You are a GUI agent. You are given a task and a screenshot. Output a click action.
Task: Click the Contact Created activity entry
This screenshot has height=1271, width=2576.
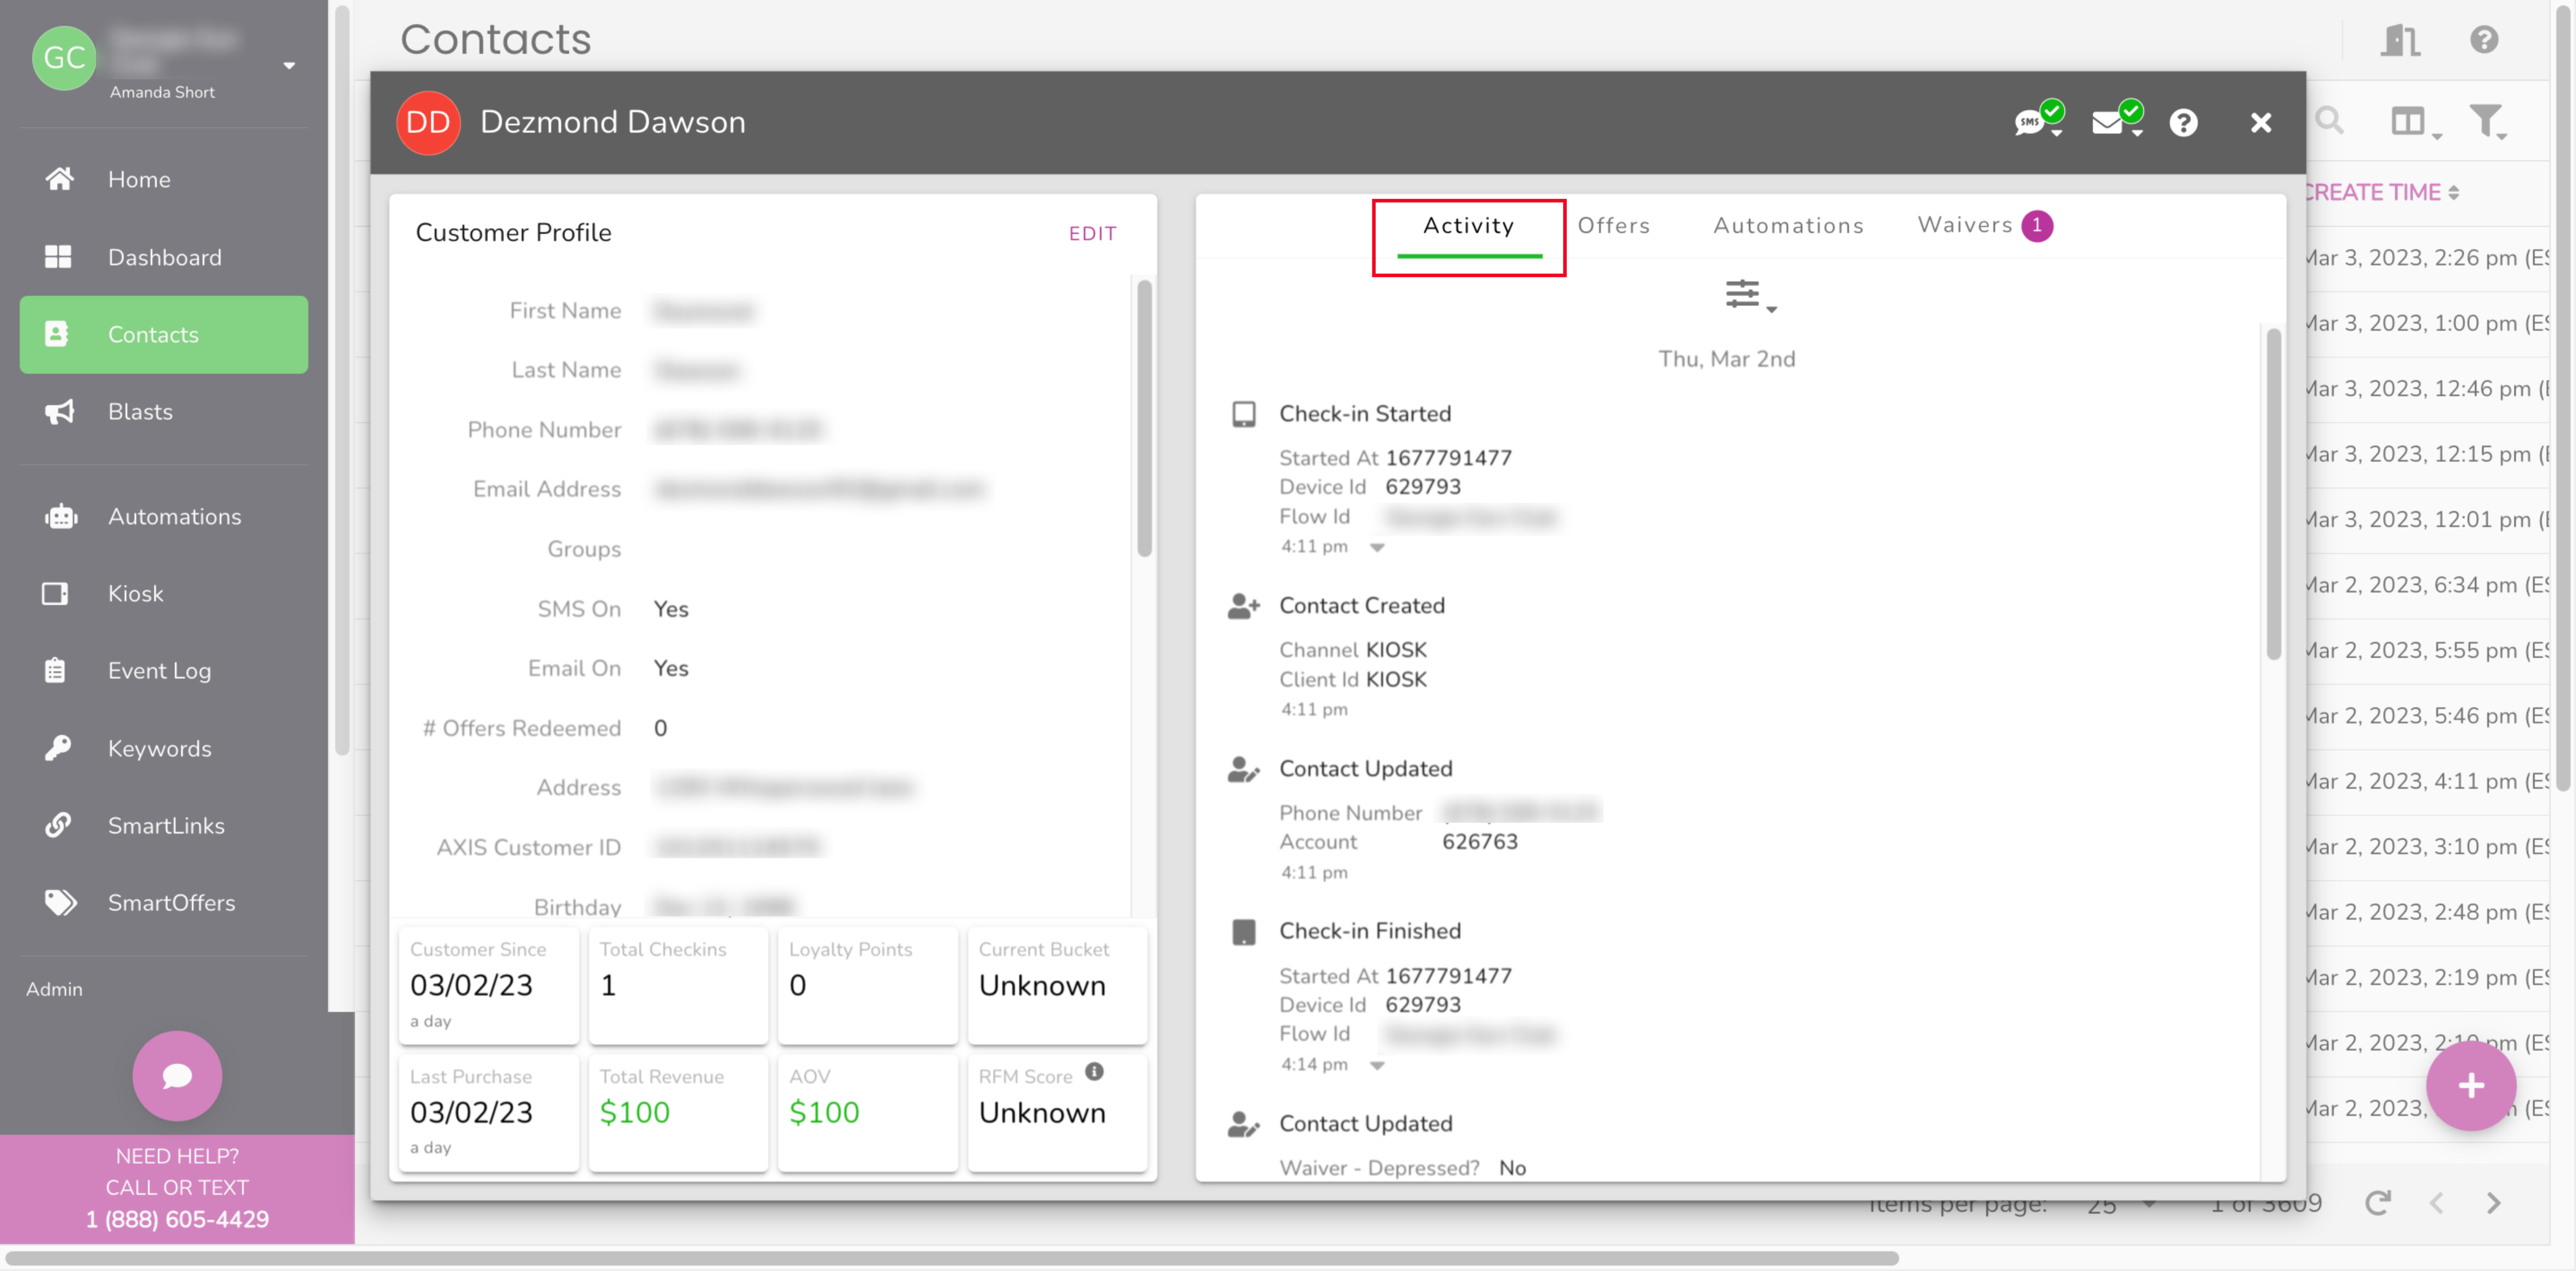(1362, 606)
